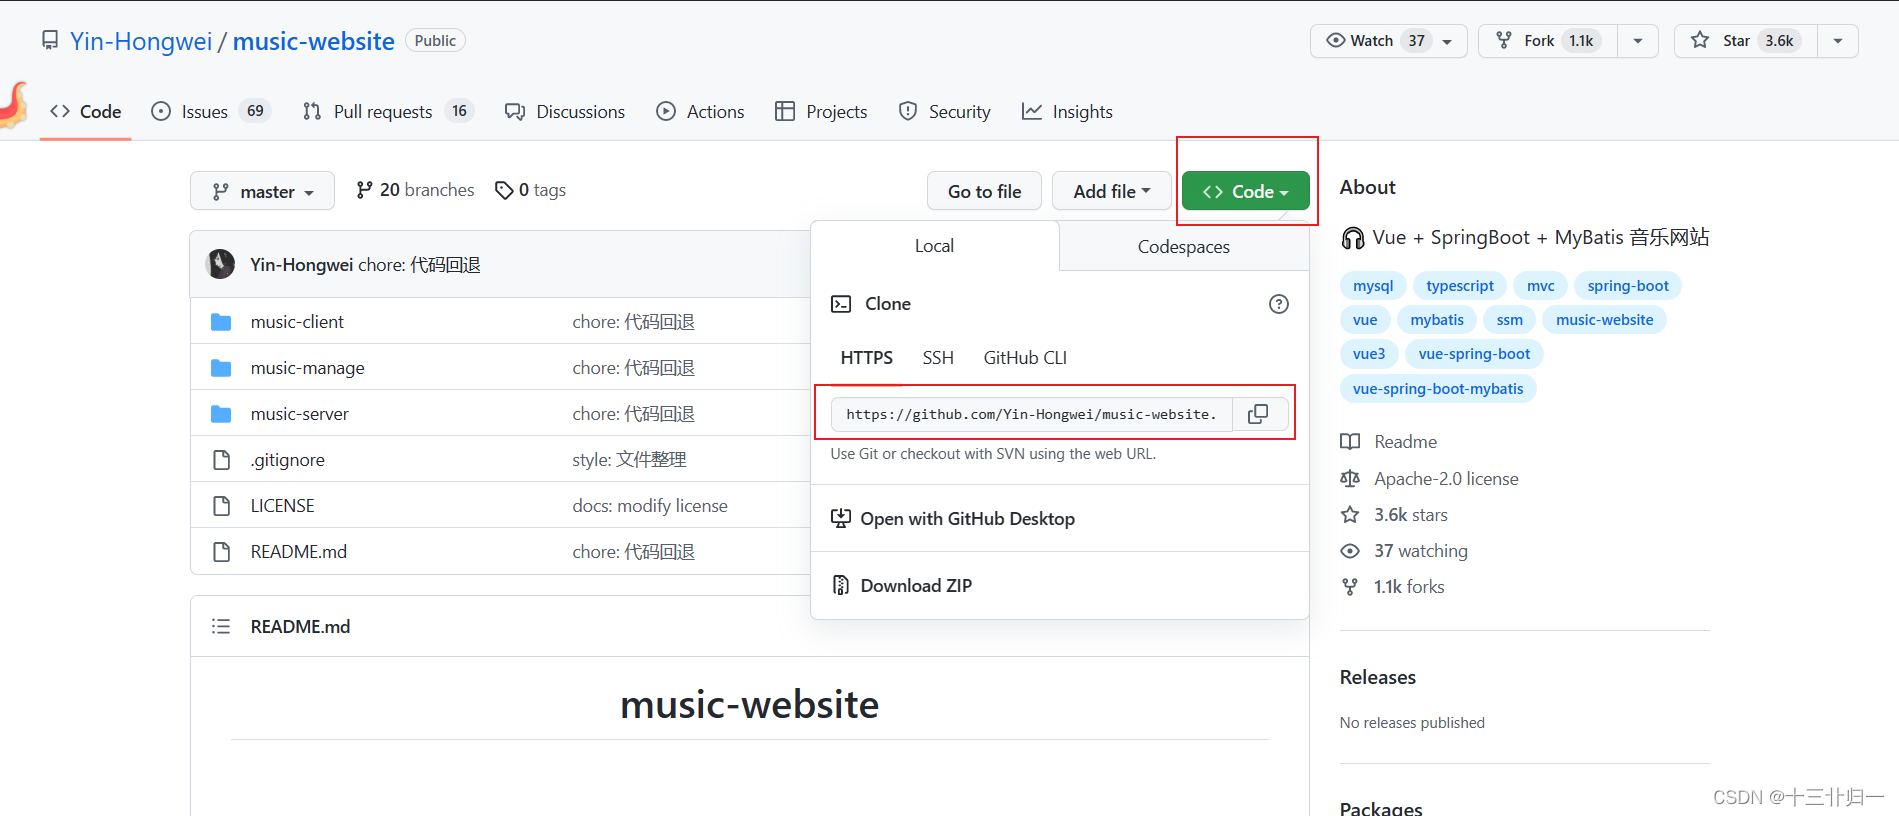Open the Apache-2.0 license link
This screenshot has width=1899, height=816.
(1446, 479)
